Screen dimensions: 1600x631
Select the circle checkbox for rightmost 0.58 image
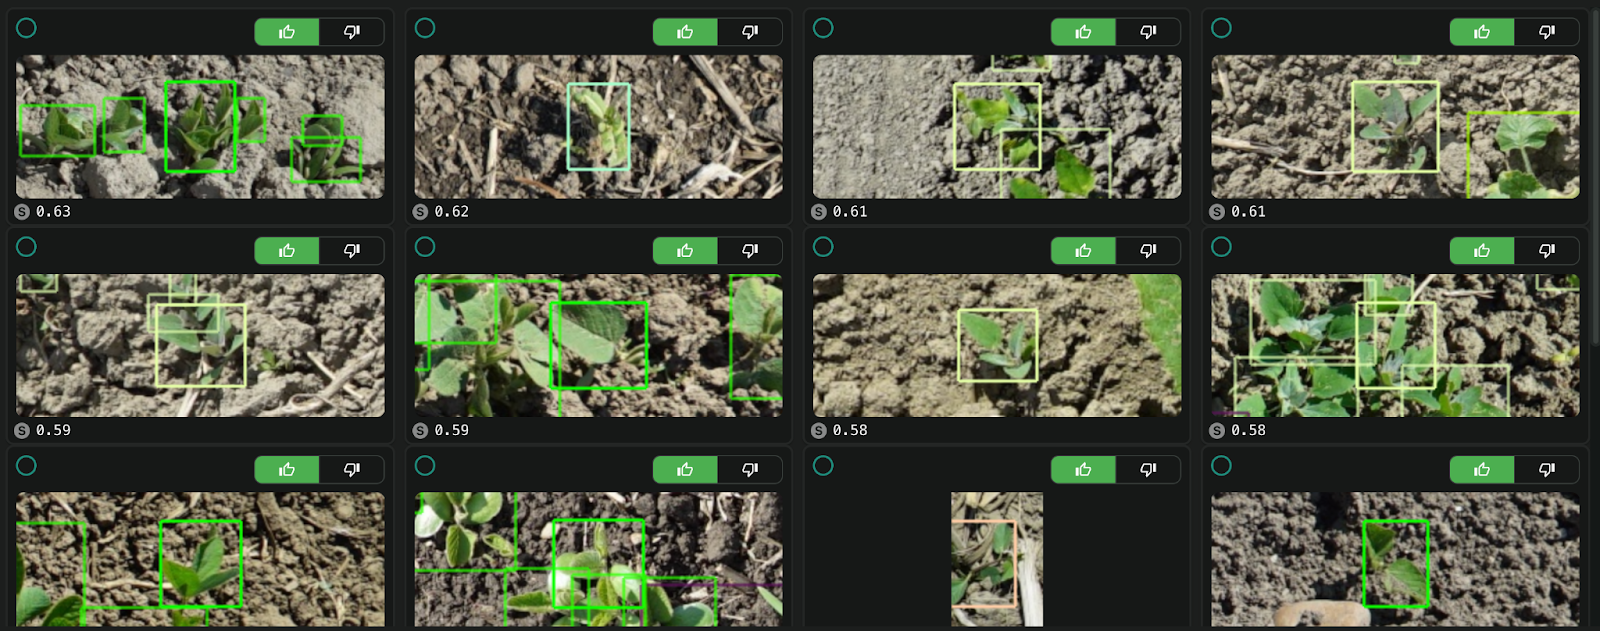[x=1221, y=246]
